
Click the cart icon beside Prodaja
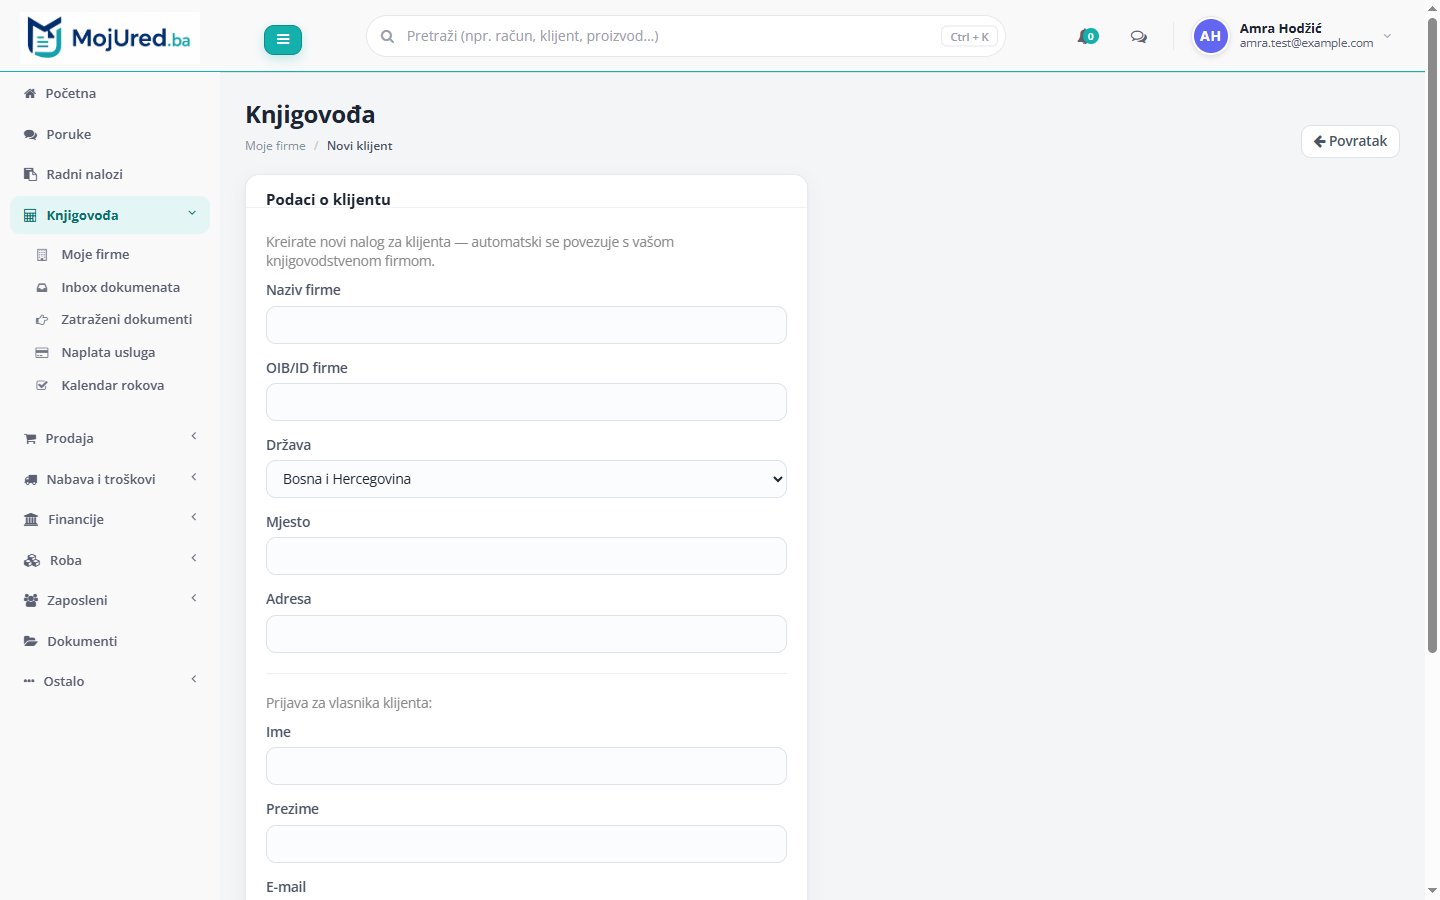[30, 438]
